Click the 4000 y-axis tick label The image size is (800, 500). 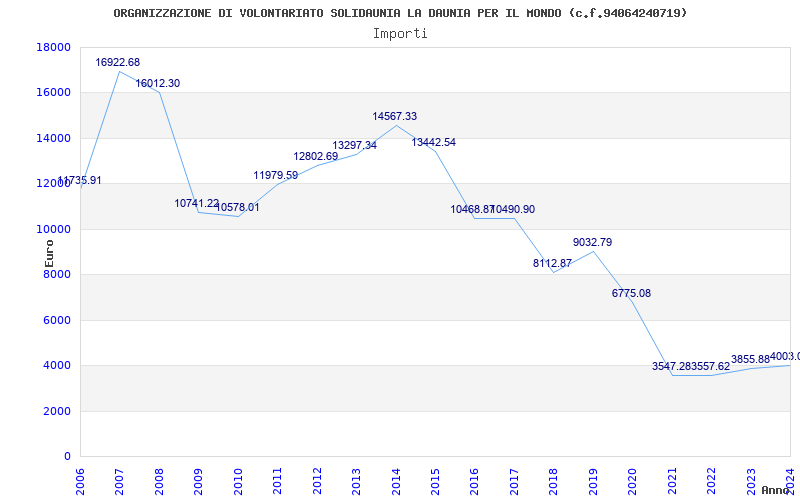[57, 366]
